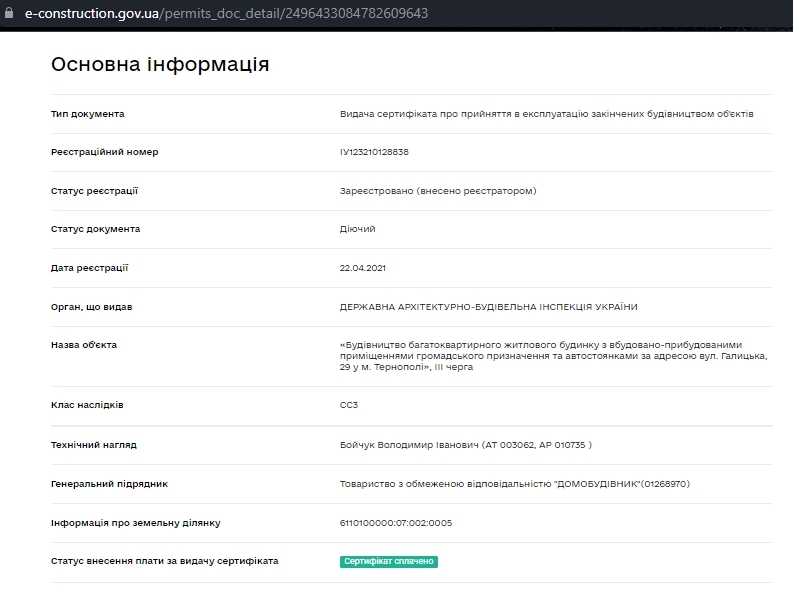Click the e-construction.gov.ua URL in the address bar

click(x=226, y=13)
